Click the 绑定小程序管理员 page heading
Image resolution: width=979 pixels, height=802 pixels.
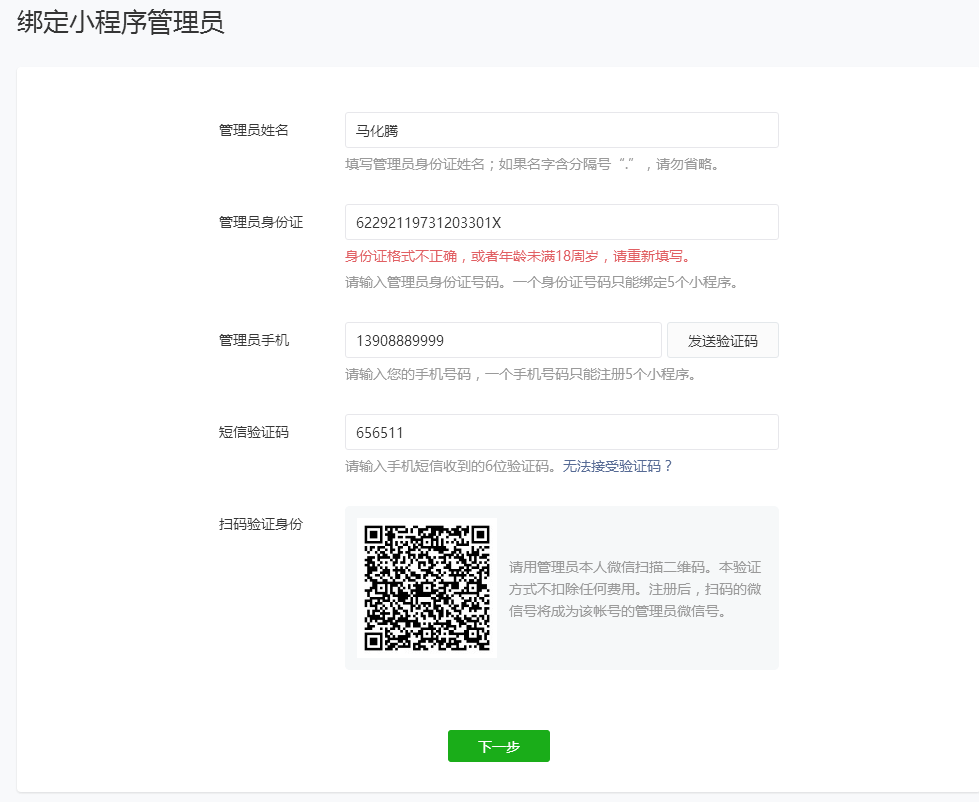121,24
